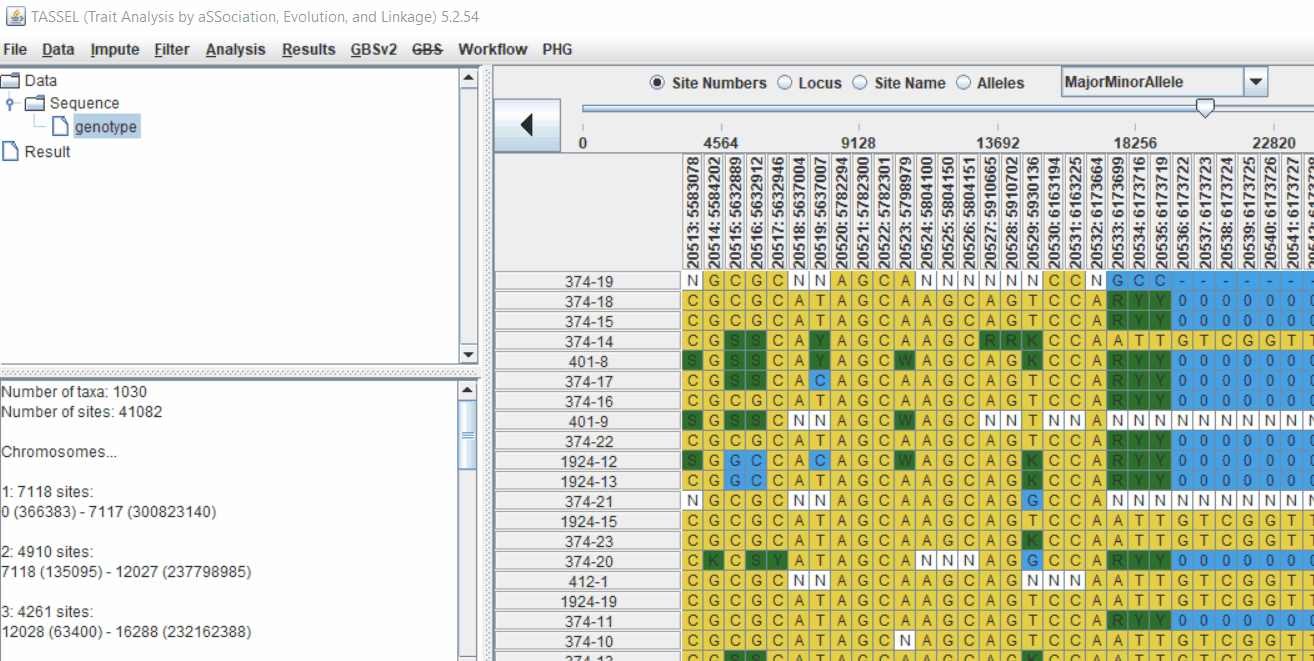Click column header 20513: 5583078
1314x661 pixels.
point(692,211)
